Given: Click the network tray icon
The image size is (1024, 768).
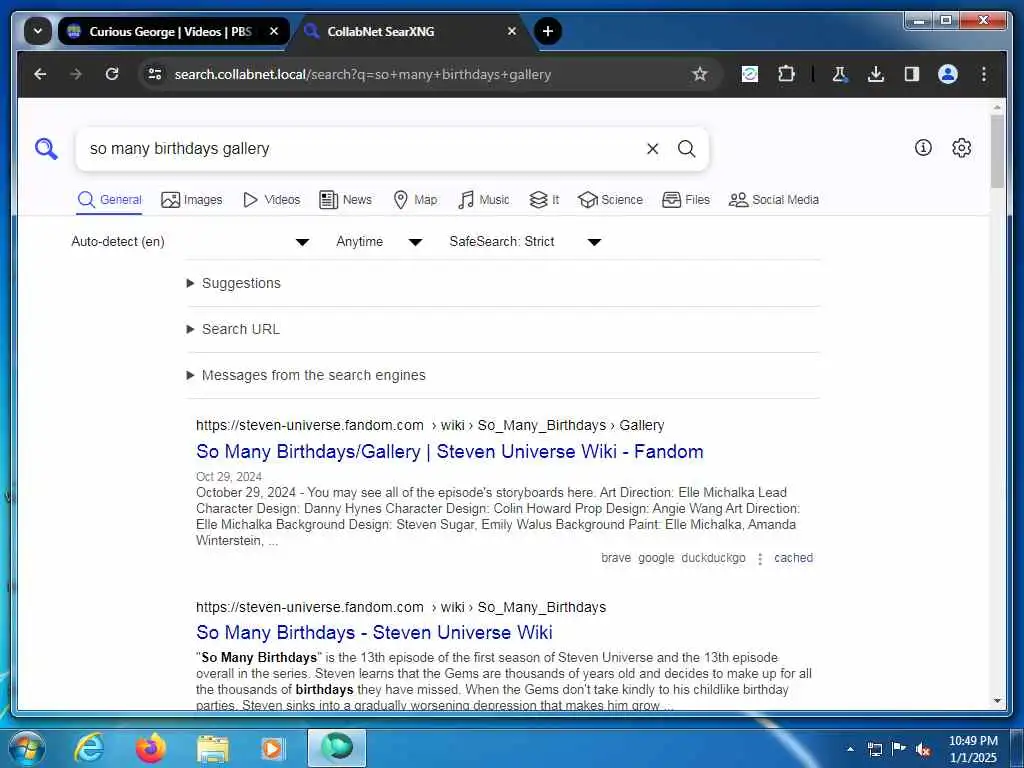Looking at the screenshot, I should pyautogui.click(x=874, y=749).
